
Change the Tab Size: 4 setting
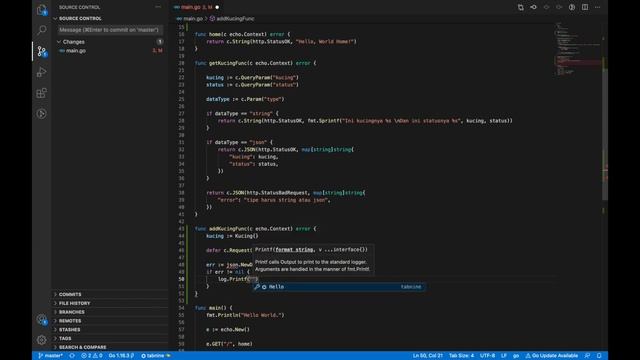point(461,356)
